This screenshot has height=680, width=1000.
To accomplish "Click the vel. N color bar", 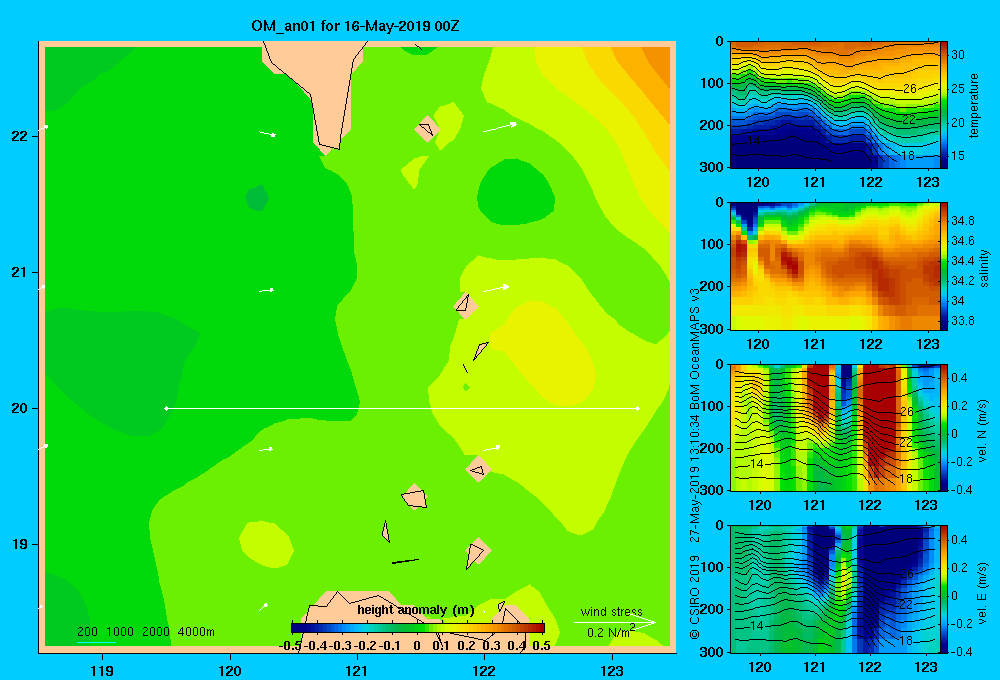I will (944, 428).
